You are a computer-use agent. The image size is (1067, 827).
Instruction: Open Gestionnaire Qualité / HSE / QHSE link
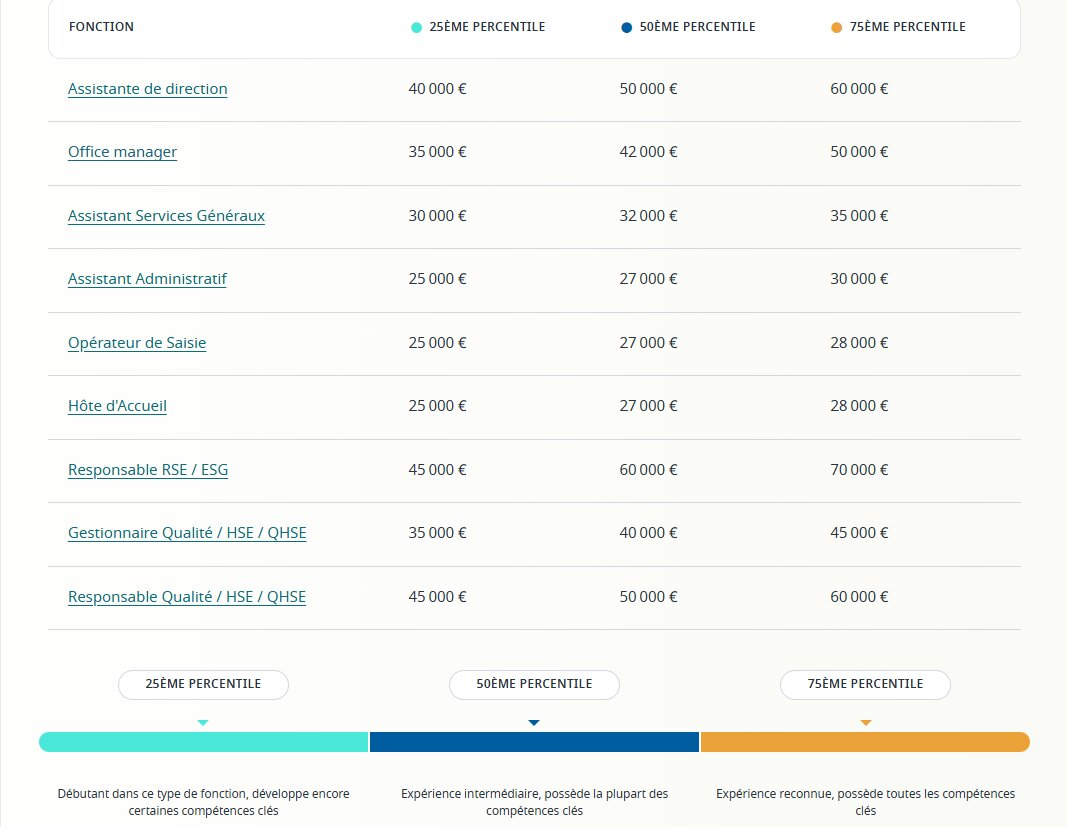(187, 533)
